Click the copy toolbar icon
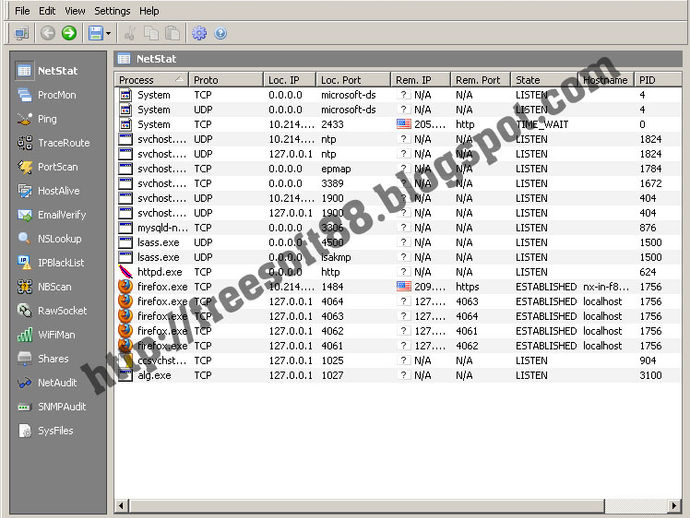The height and width of the screenshot is (518, 690). 151,33
